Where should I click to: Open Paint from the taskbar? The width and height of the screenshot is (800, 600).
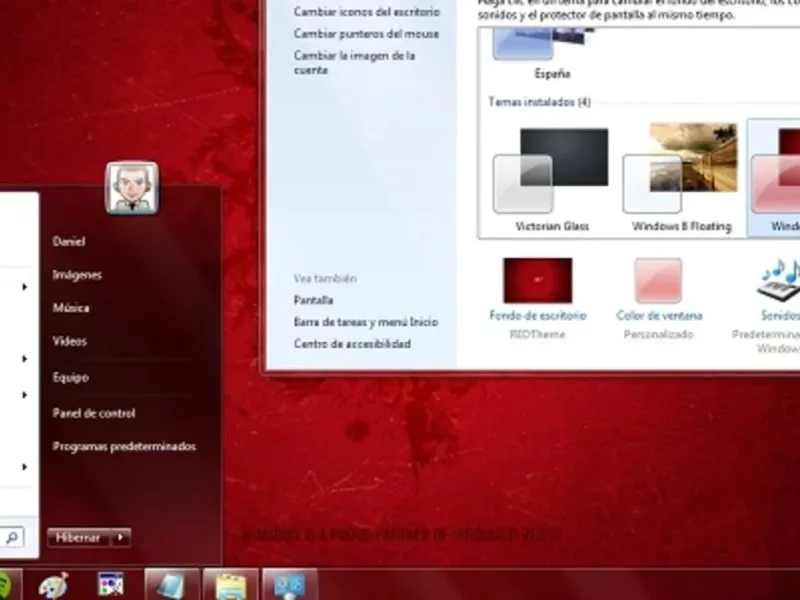54,585
